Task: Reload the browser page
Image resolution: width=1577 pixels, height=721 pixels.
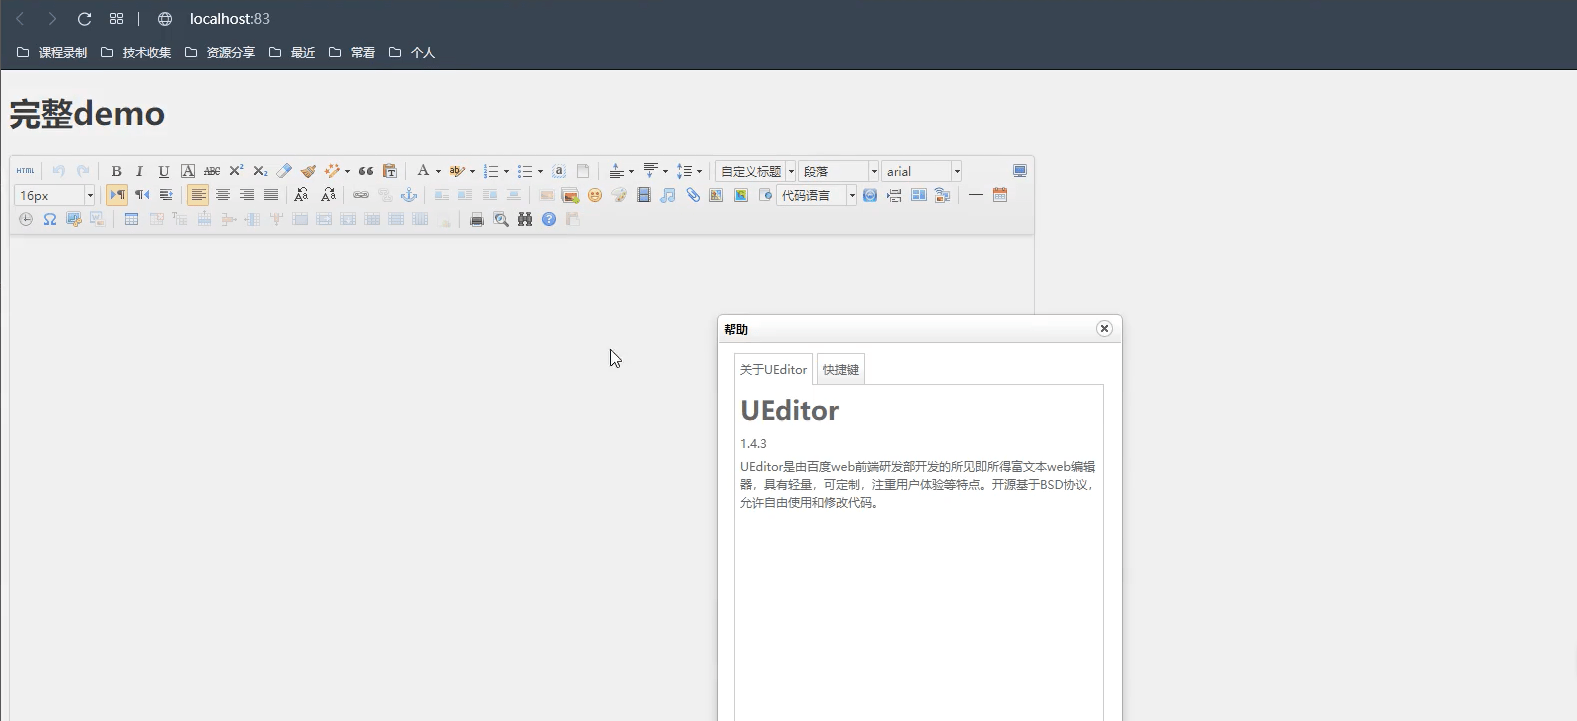Action: (x=84, y=19)
